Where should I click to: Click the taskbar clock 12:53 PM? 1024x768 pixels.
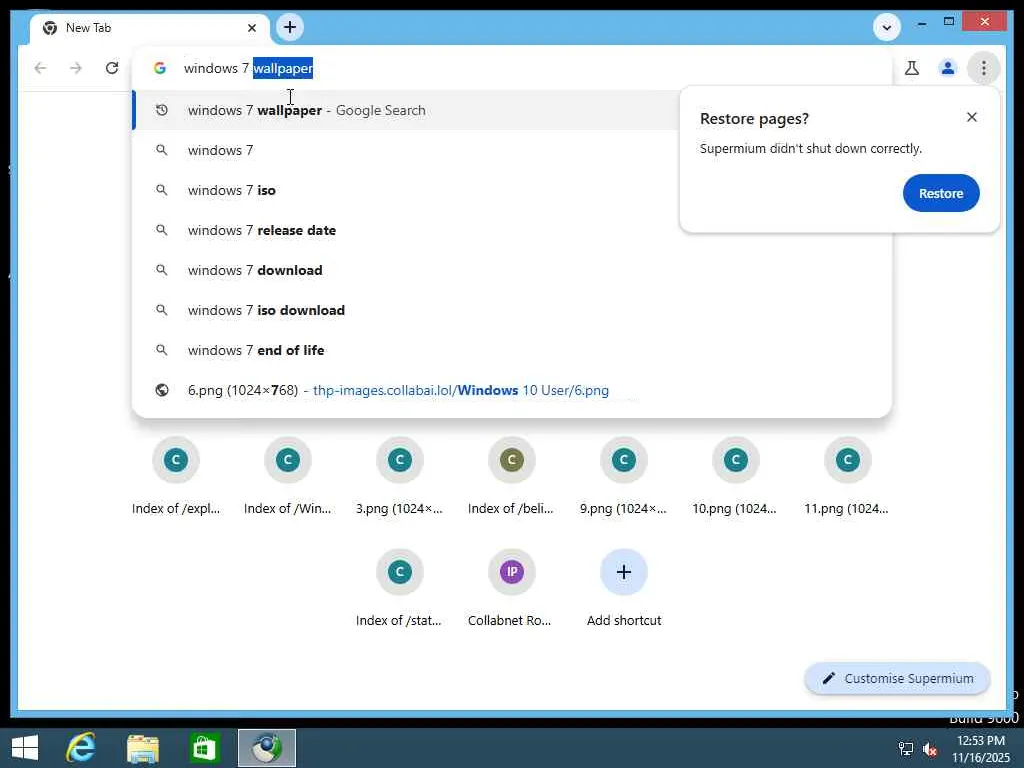[980, 749]
